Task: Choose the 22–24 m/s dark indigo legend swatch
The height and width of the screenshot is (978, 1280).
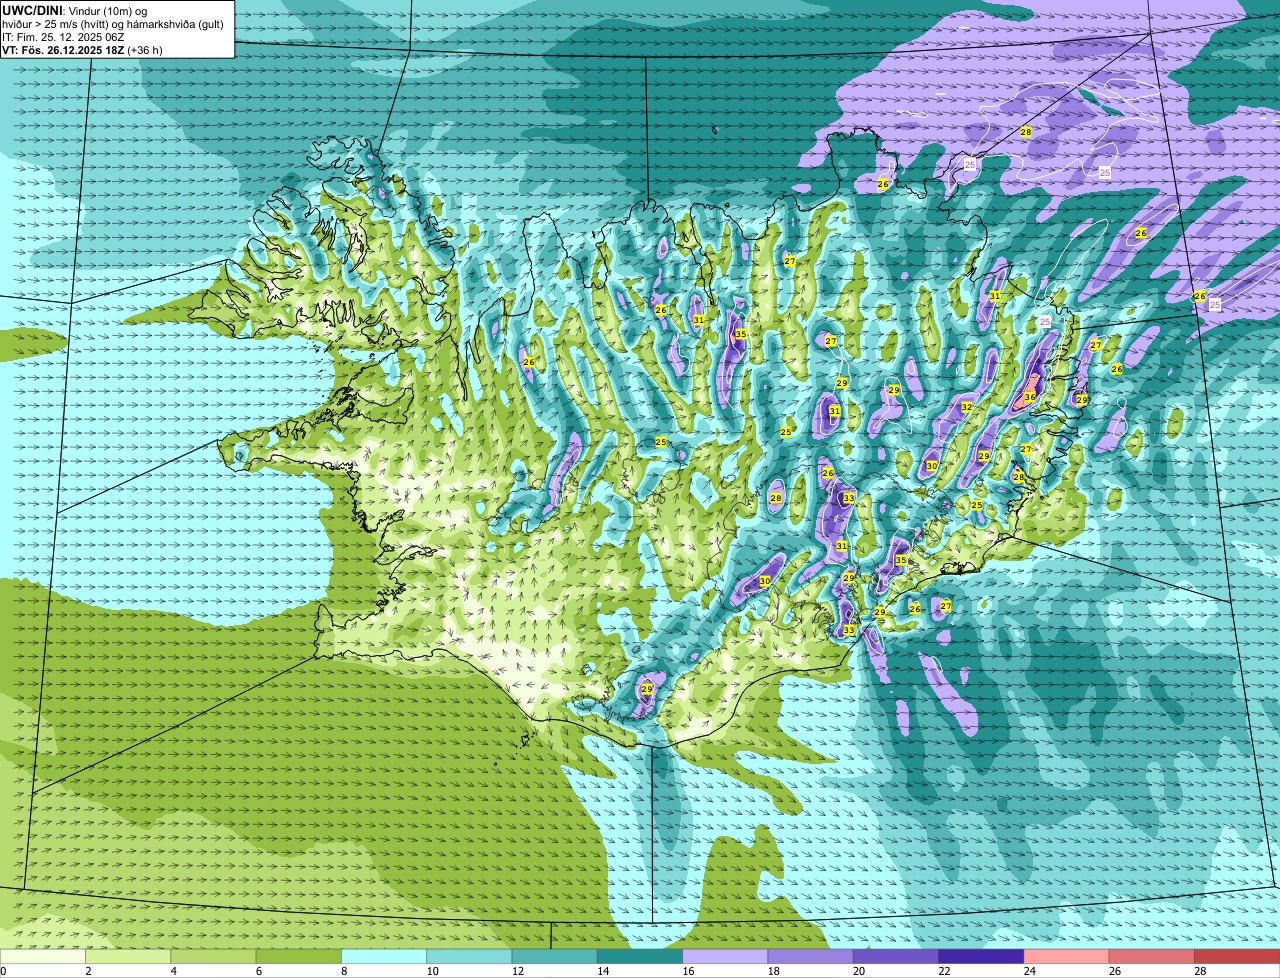Action: tap(981, 956)
